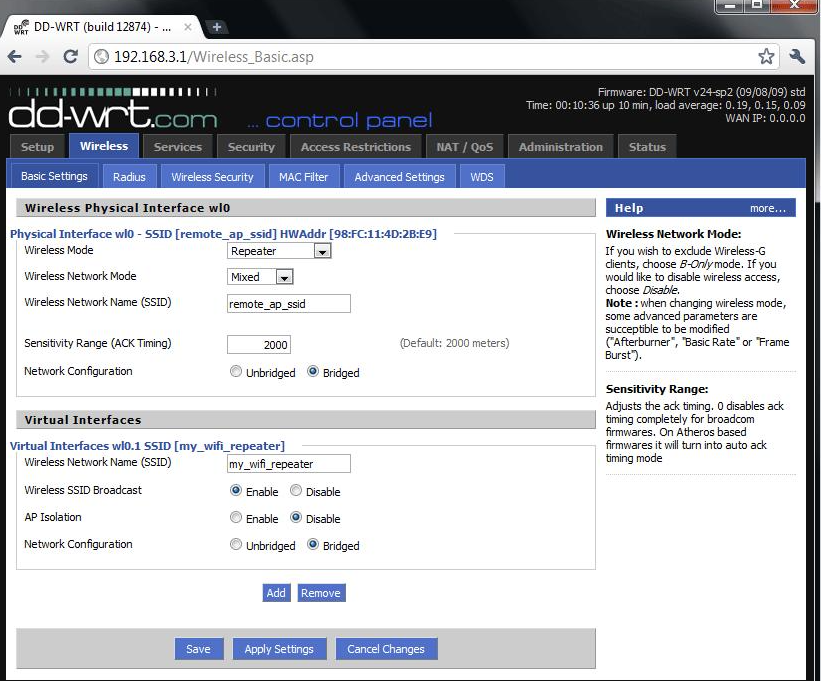Select the Basic Settings sub-tab
The height and width of the screenshot is (681, 821).
click(x=54, y=176)
